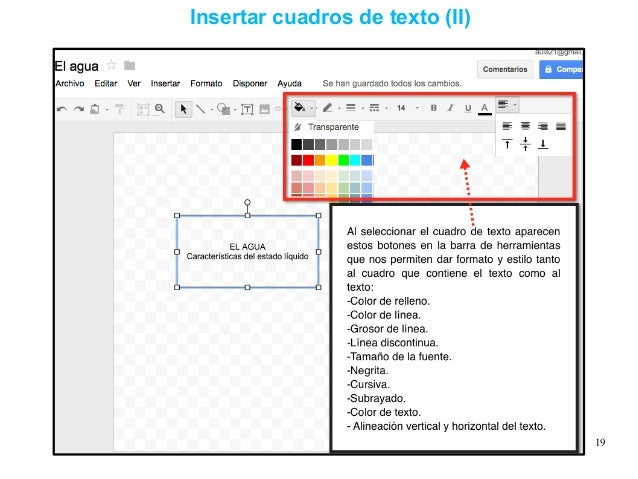Open the Formato menu
Viewport: 638px width, 479px height.
pyautogui.click(x=206, y=83)
